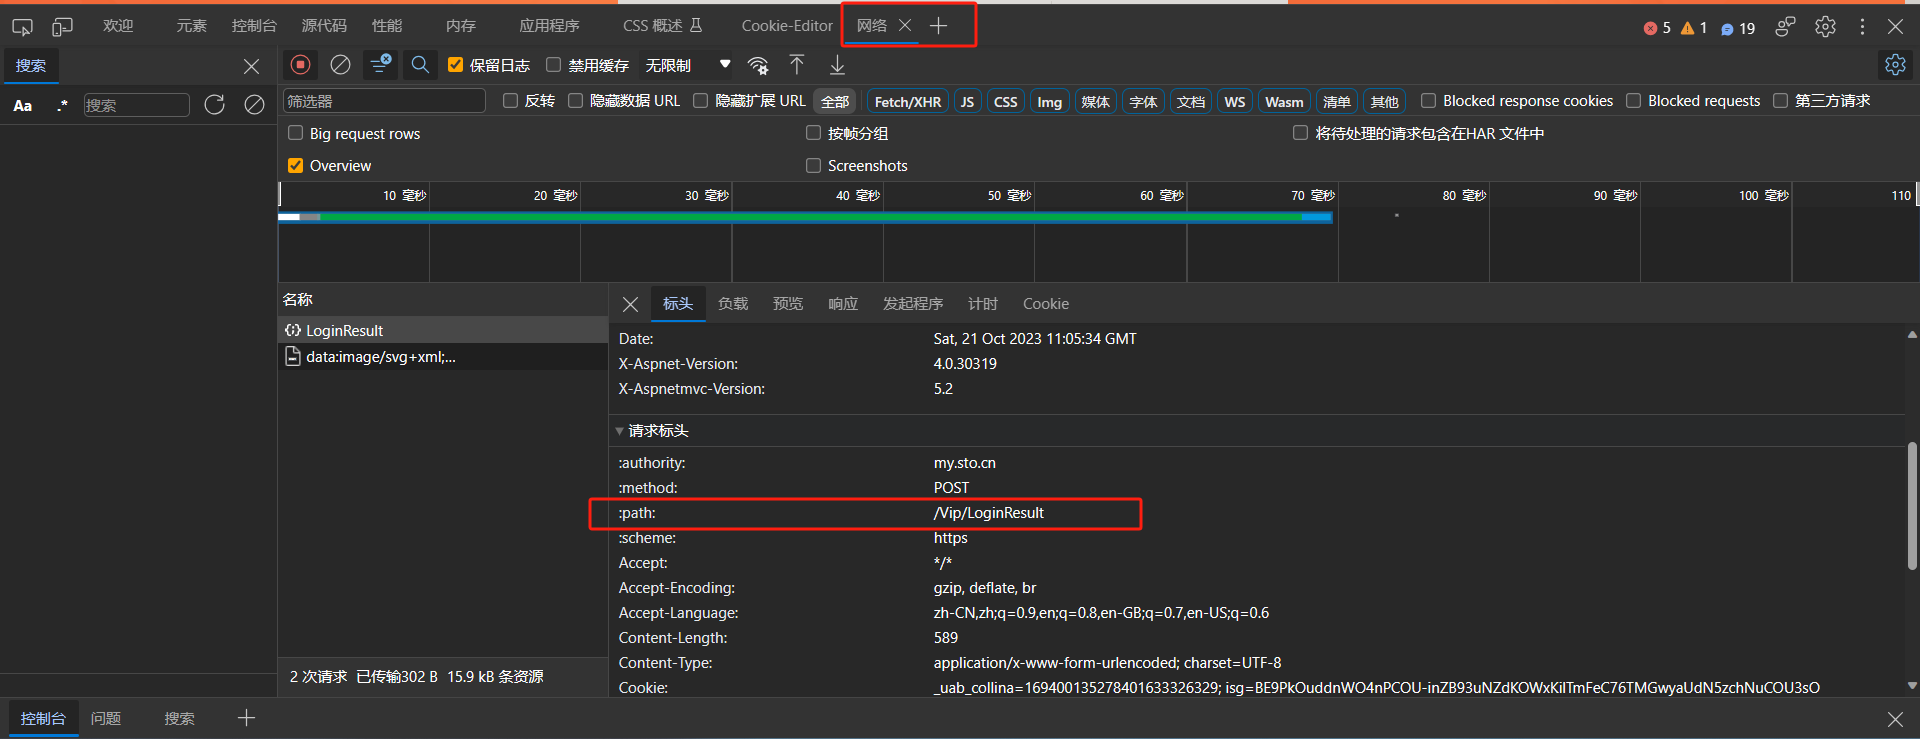Image resolution: width=1920 pixels, height=739 pixels.
Task: Open the 问题 drawer tab
Action: [x=106, y=718]
